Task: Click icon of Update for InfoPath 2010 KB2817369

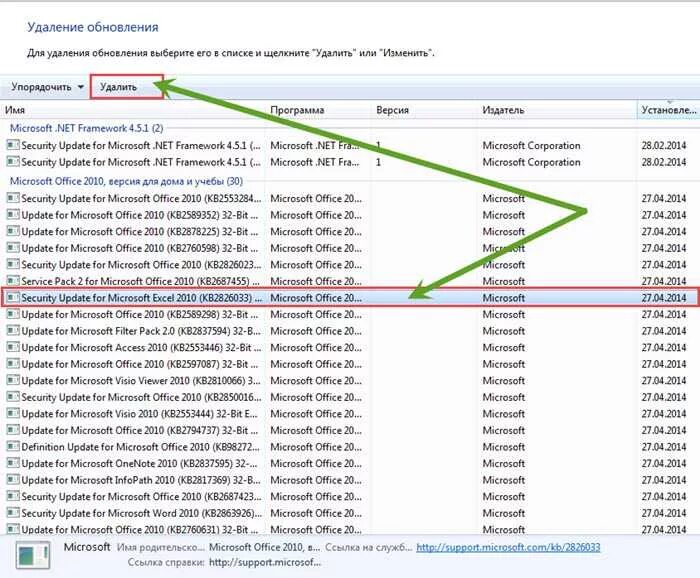Action: click(13, 479)
